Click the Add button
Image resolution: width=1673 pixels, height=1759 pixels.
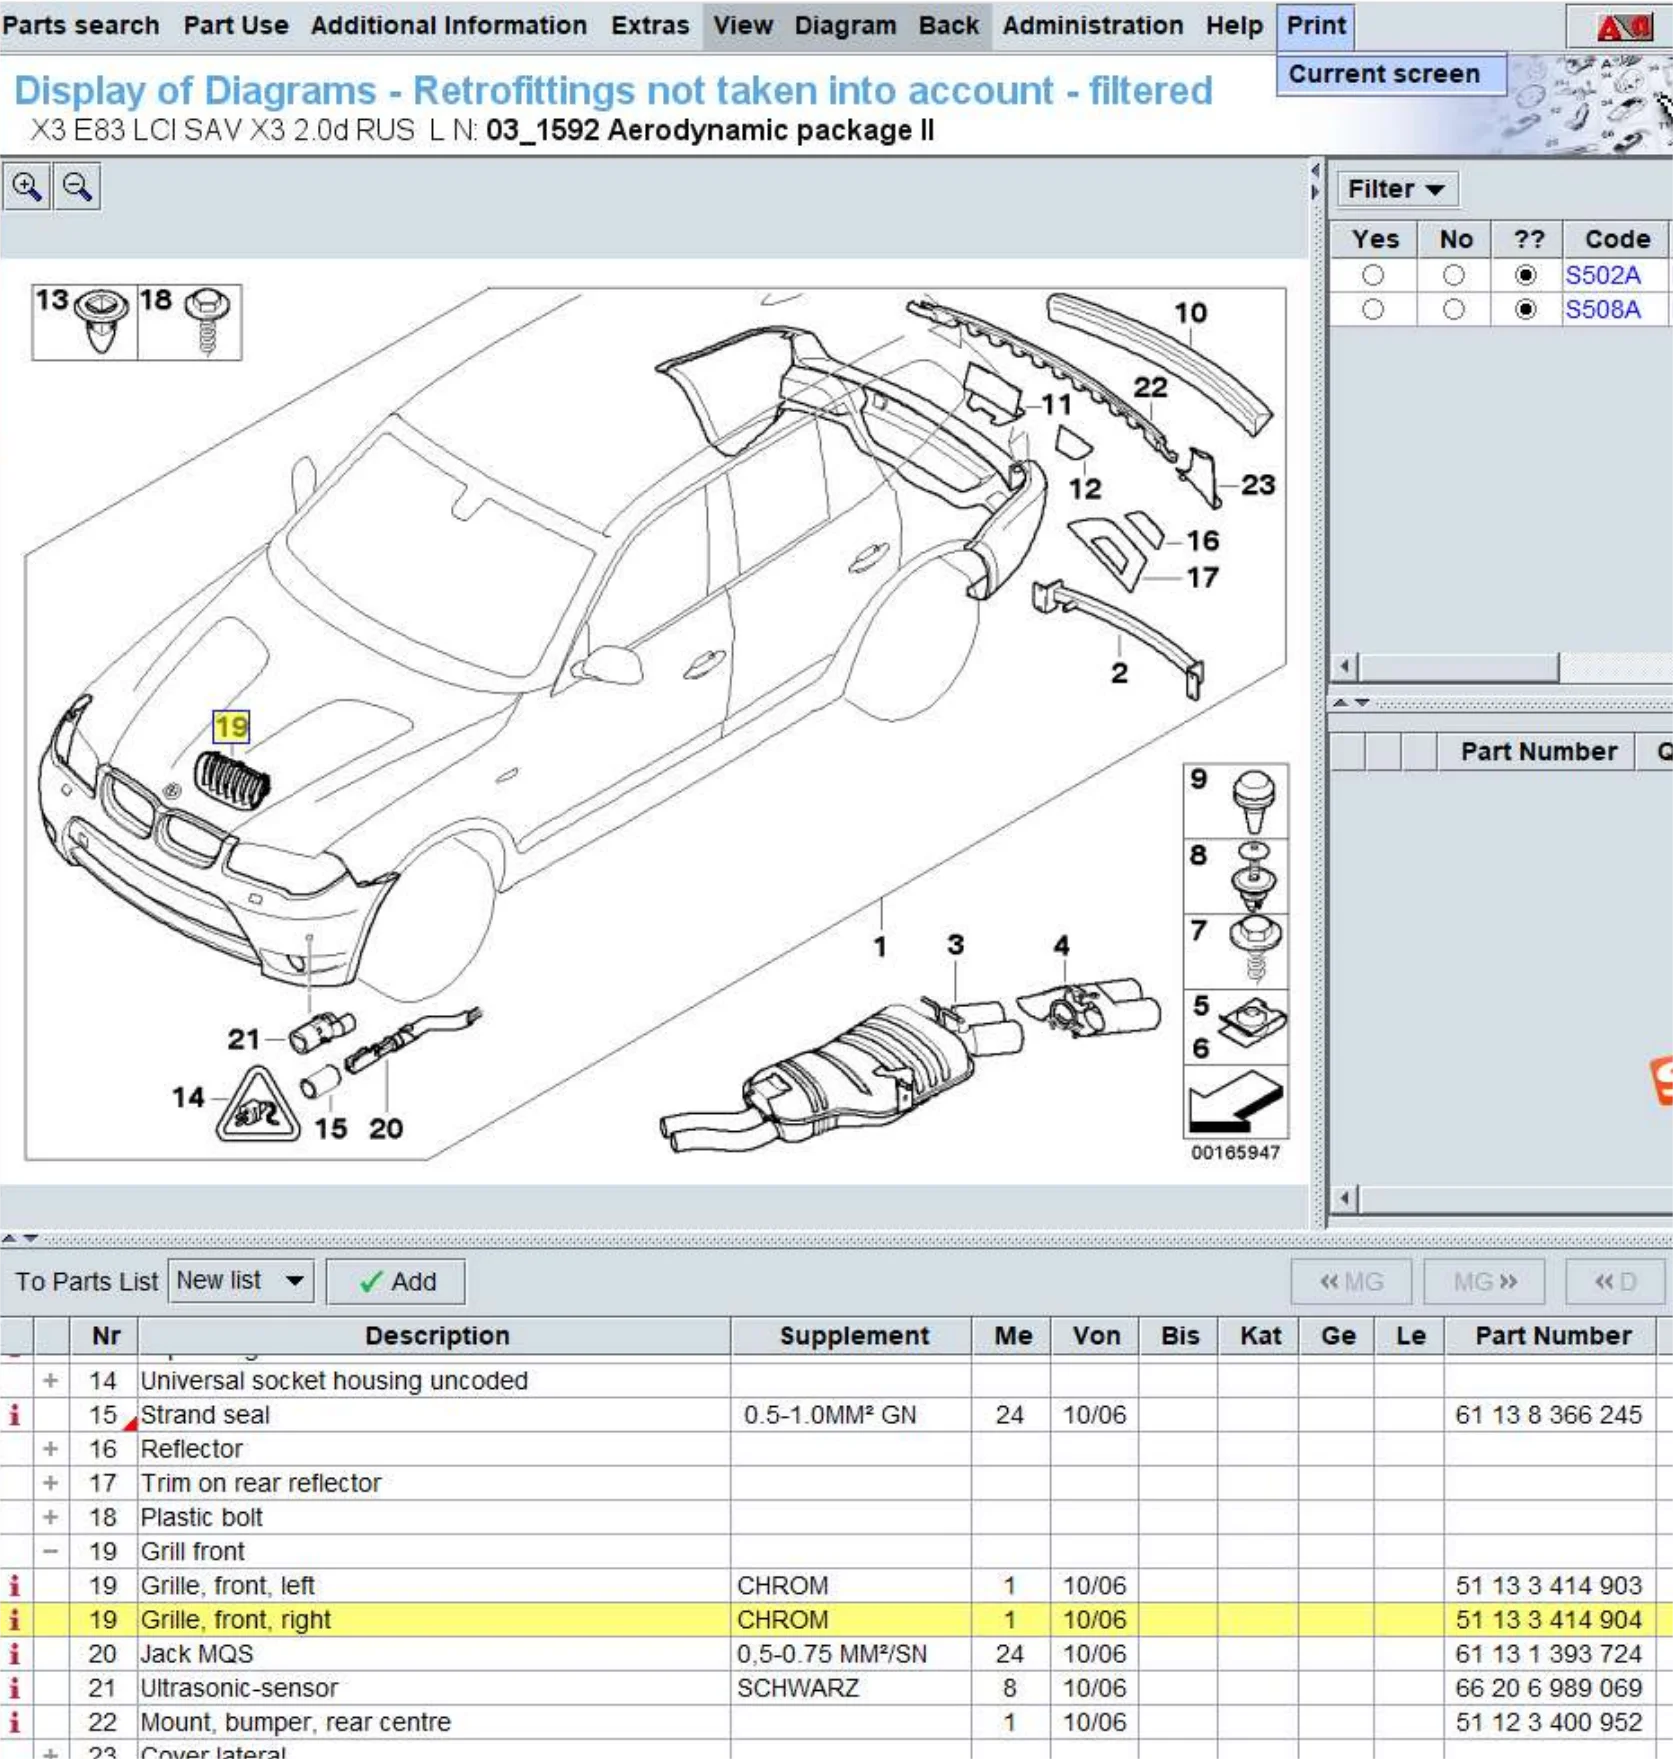point(396,1281)
